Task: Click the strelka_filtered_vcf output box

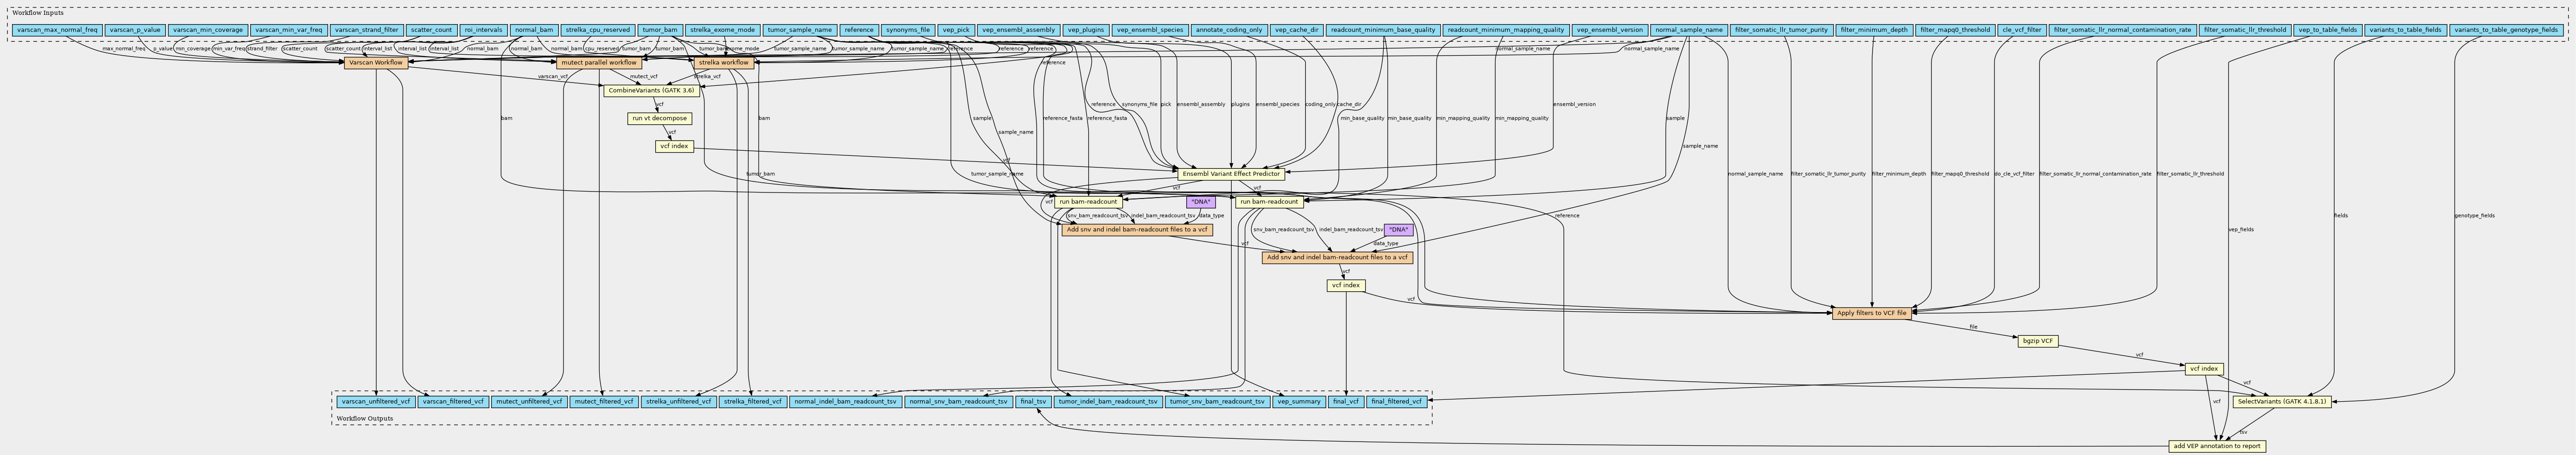Action: coord(753,401)
